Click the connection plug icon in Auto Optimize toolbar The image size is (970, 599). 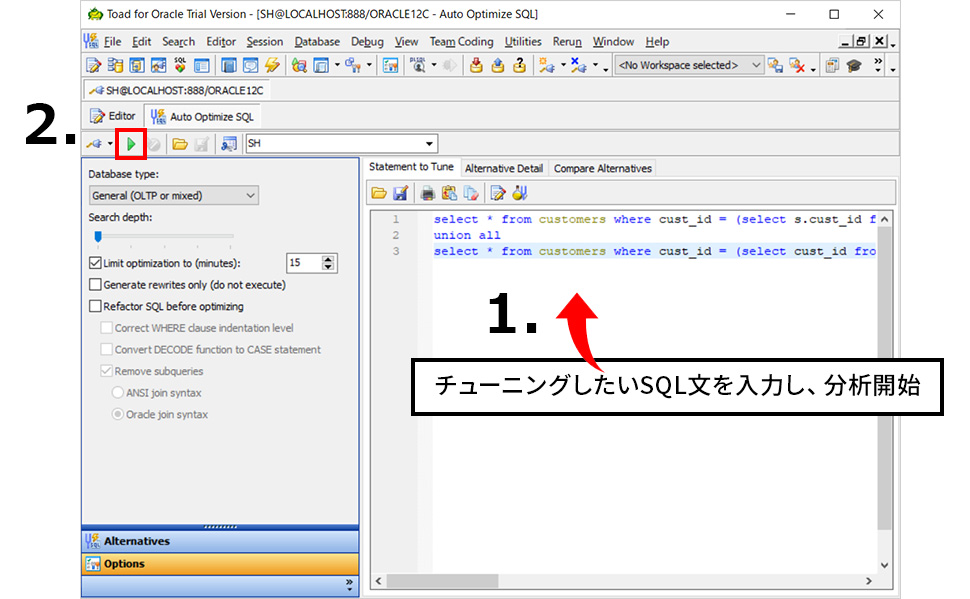coord(95,144)
